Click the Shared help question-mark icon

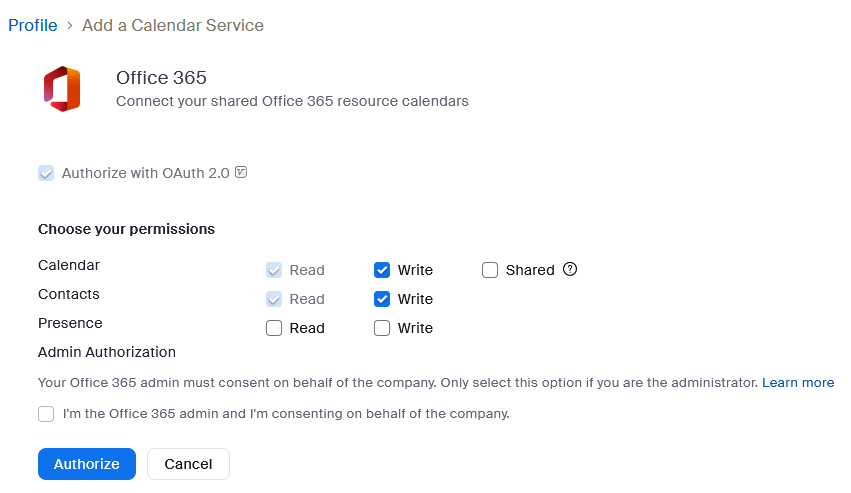[570, 269]
